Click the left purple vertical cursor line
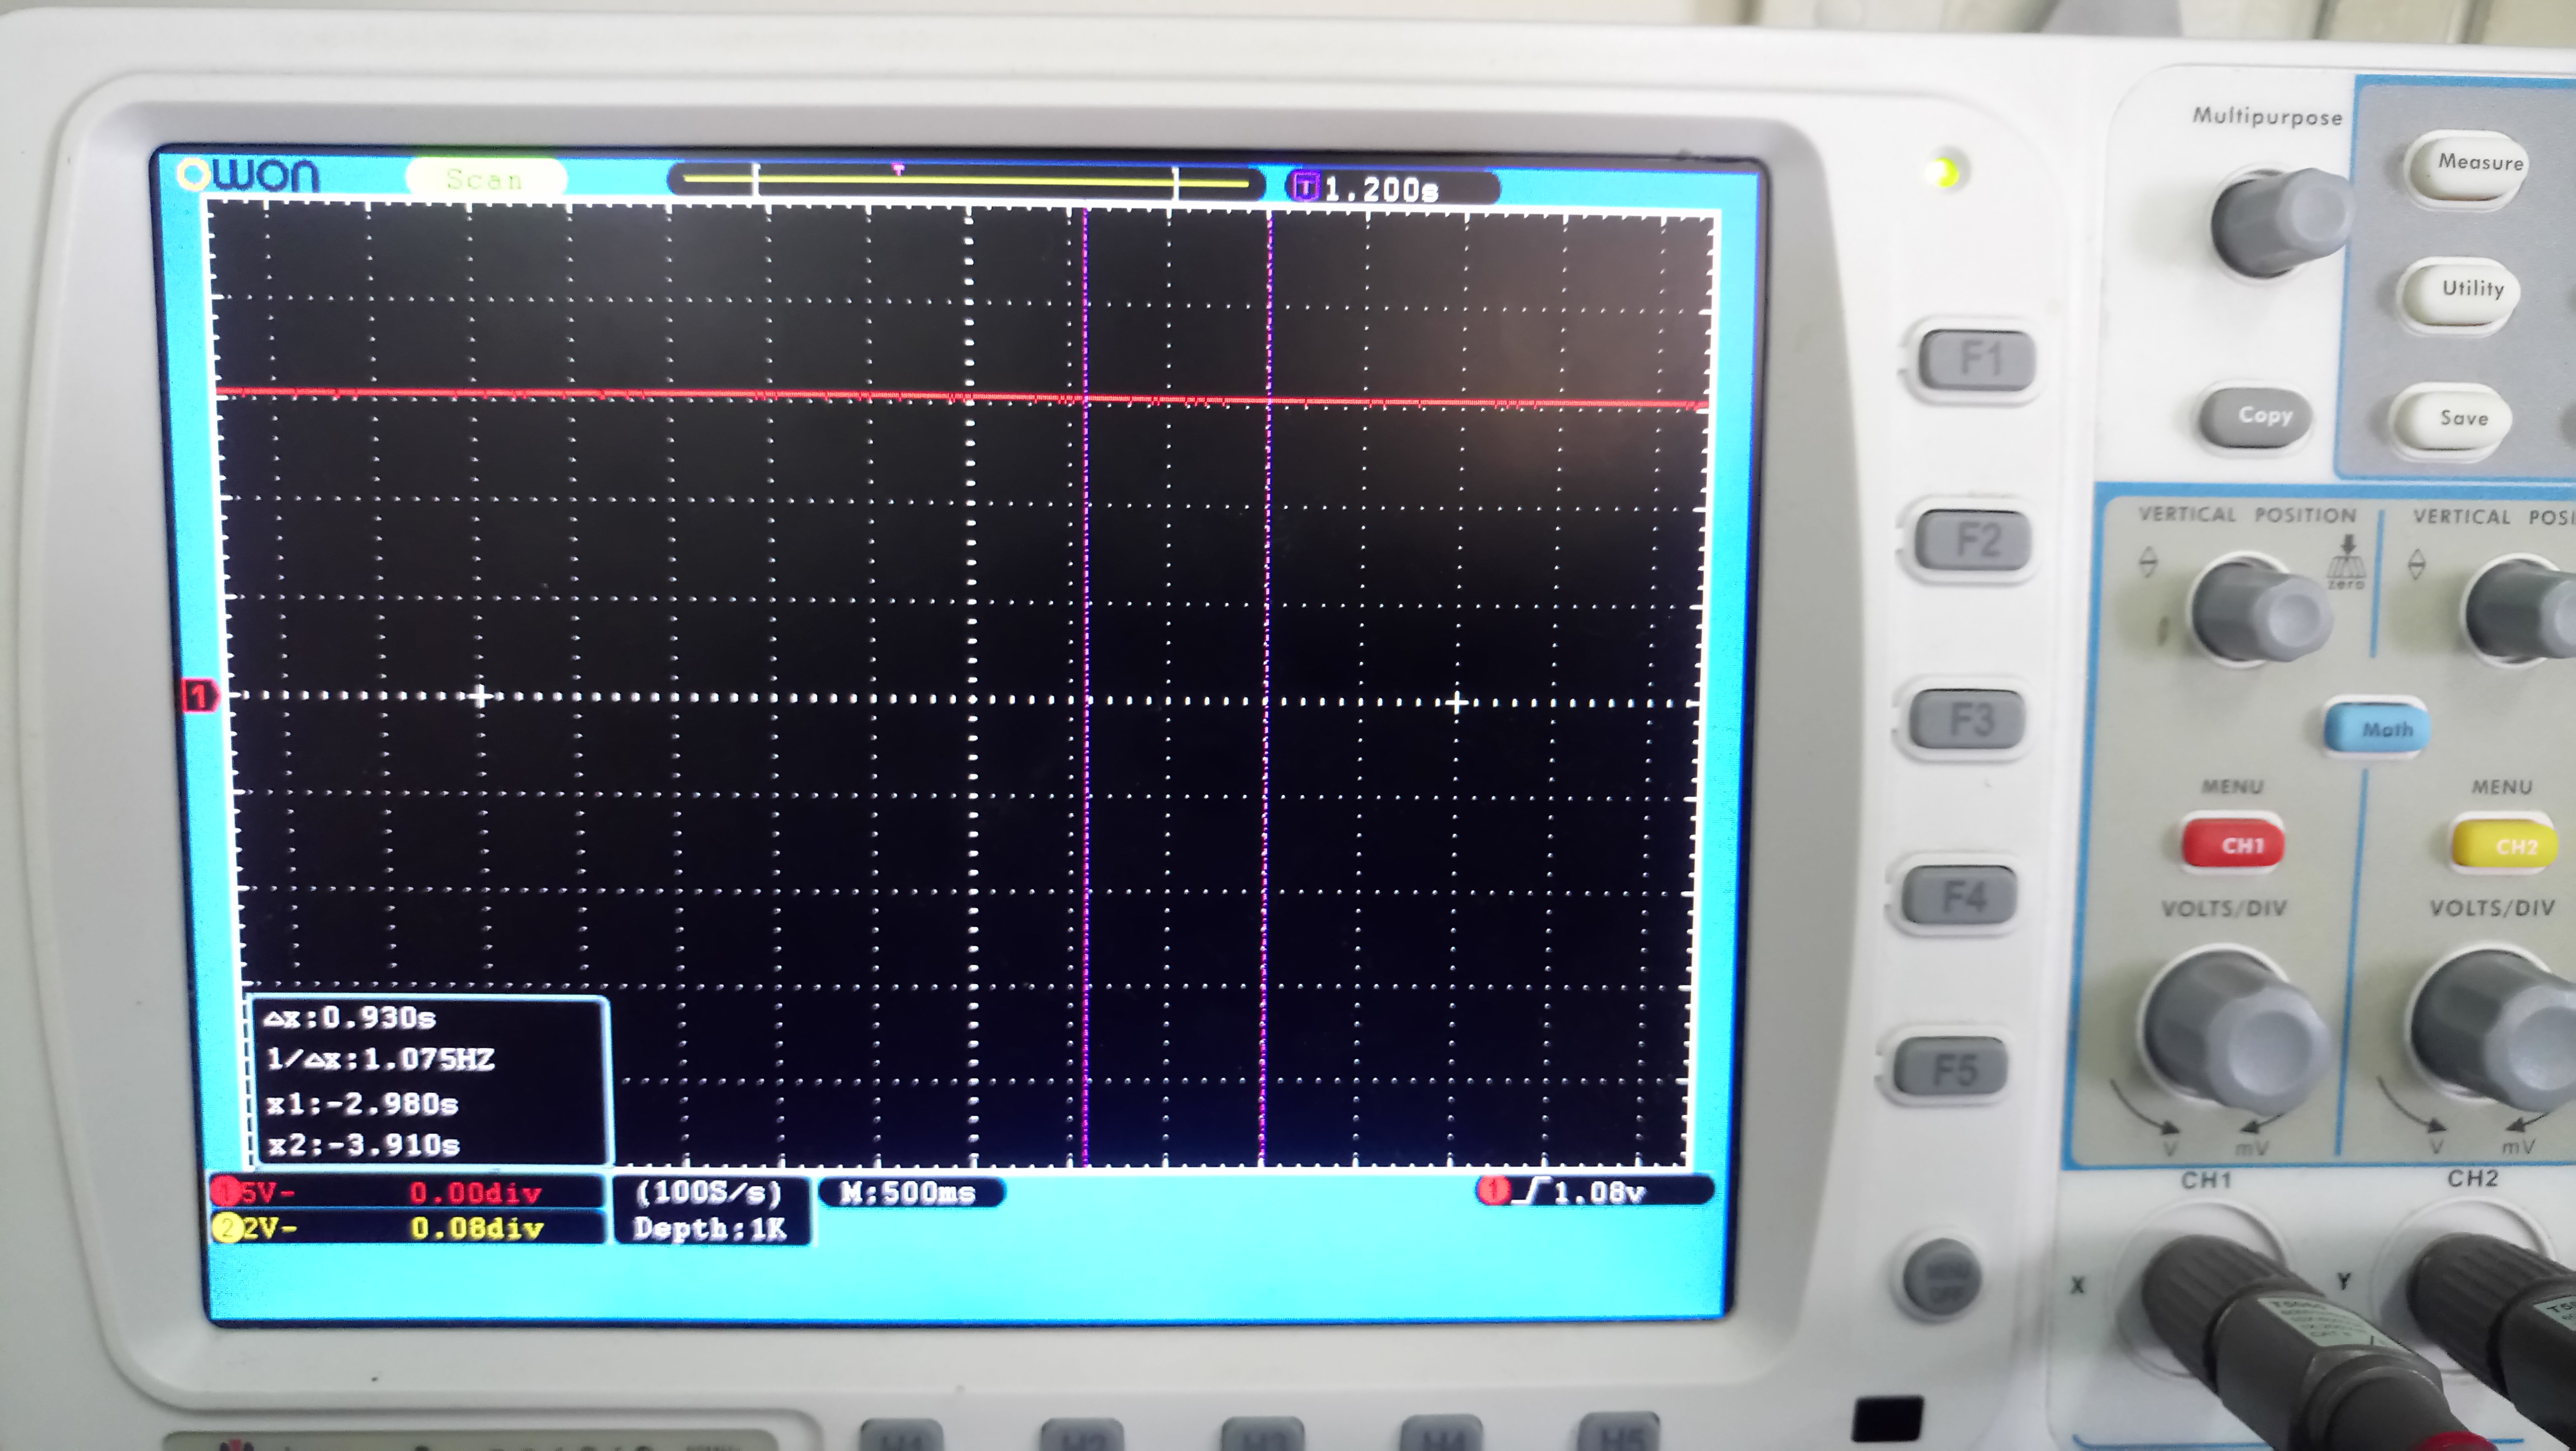This screenshot has height=1451, width=2576. [x=1086, y=688]
